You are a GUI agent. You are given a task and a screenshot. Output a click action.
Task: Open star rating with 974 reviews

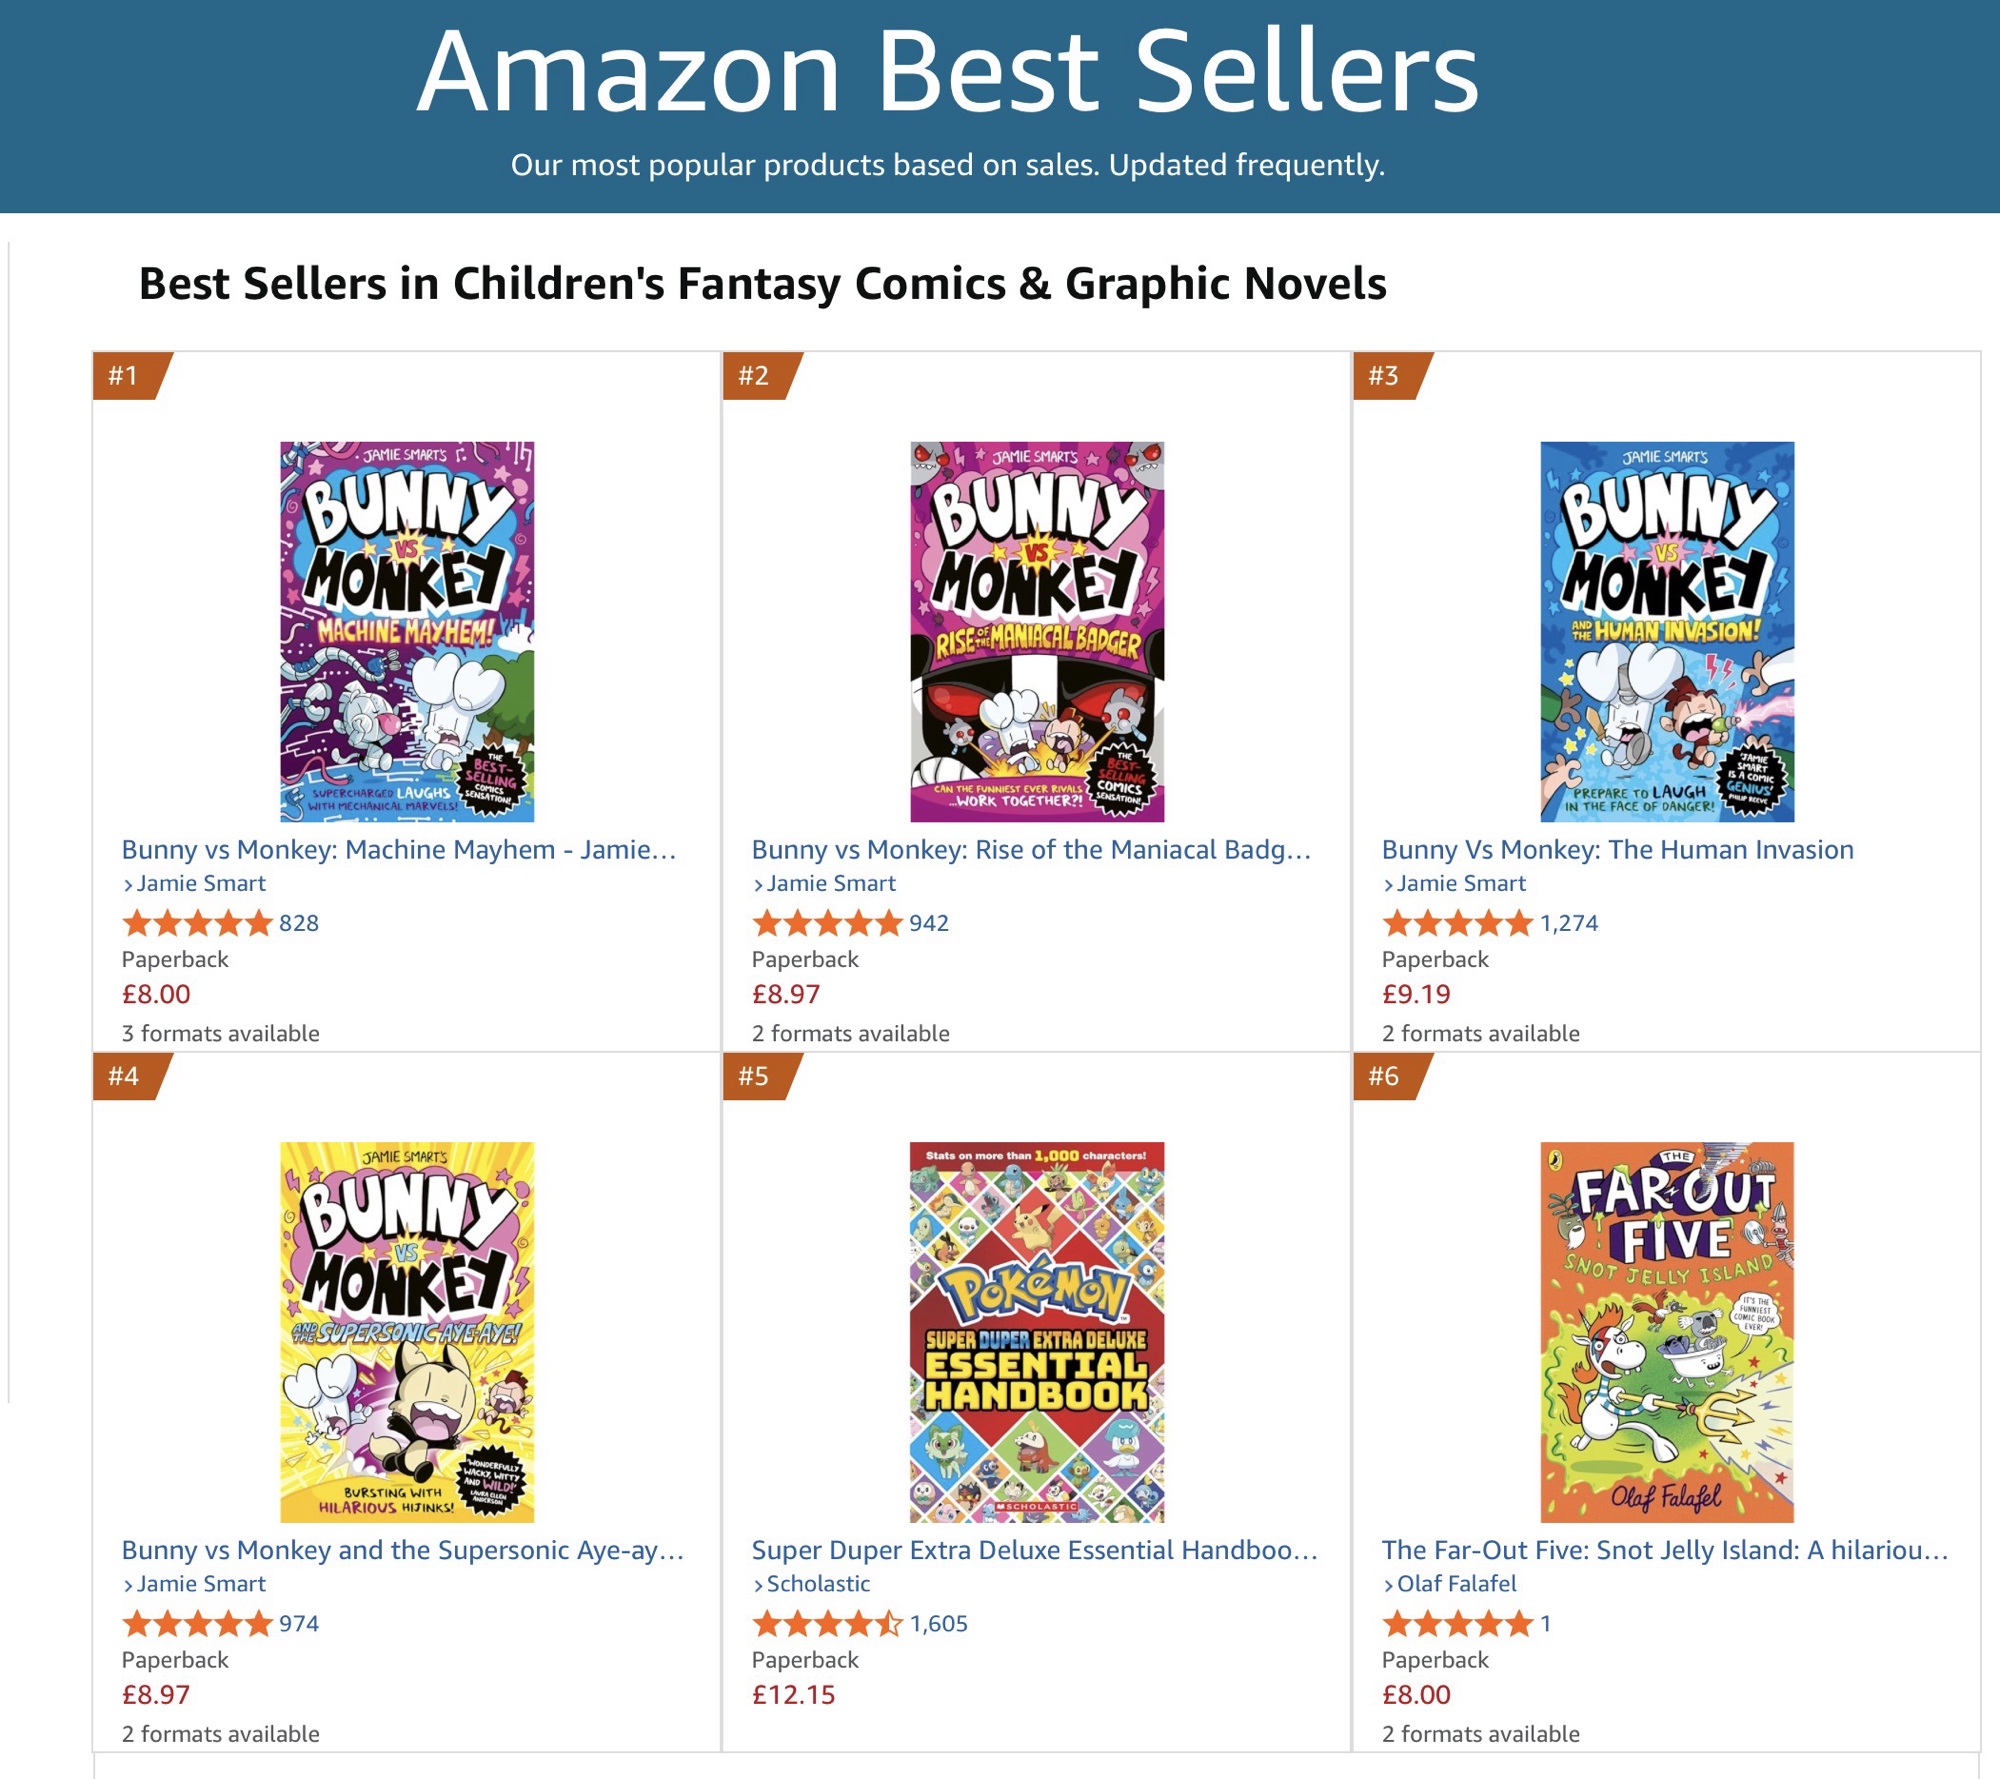pos(197,1623)
